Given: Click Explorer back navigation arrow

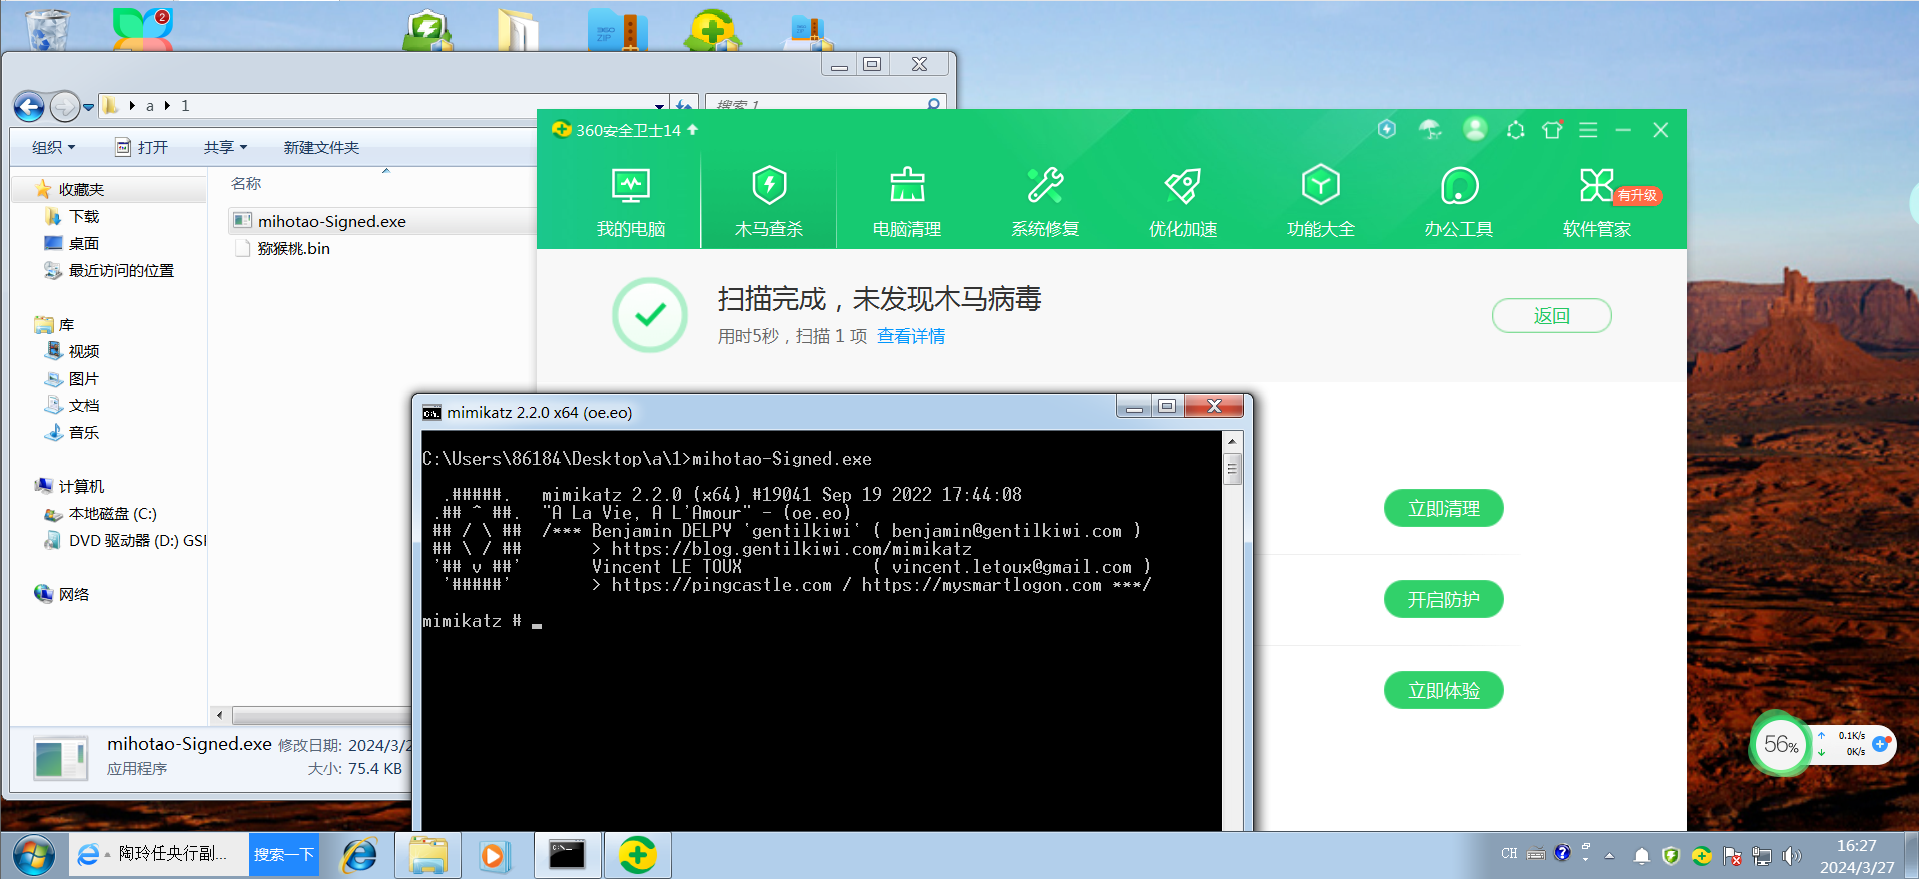Looking at the screenshot, I should click(x=29, y=106).
